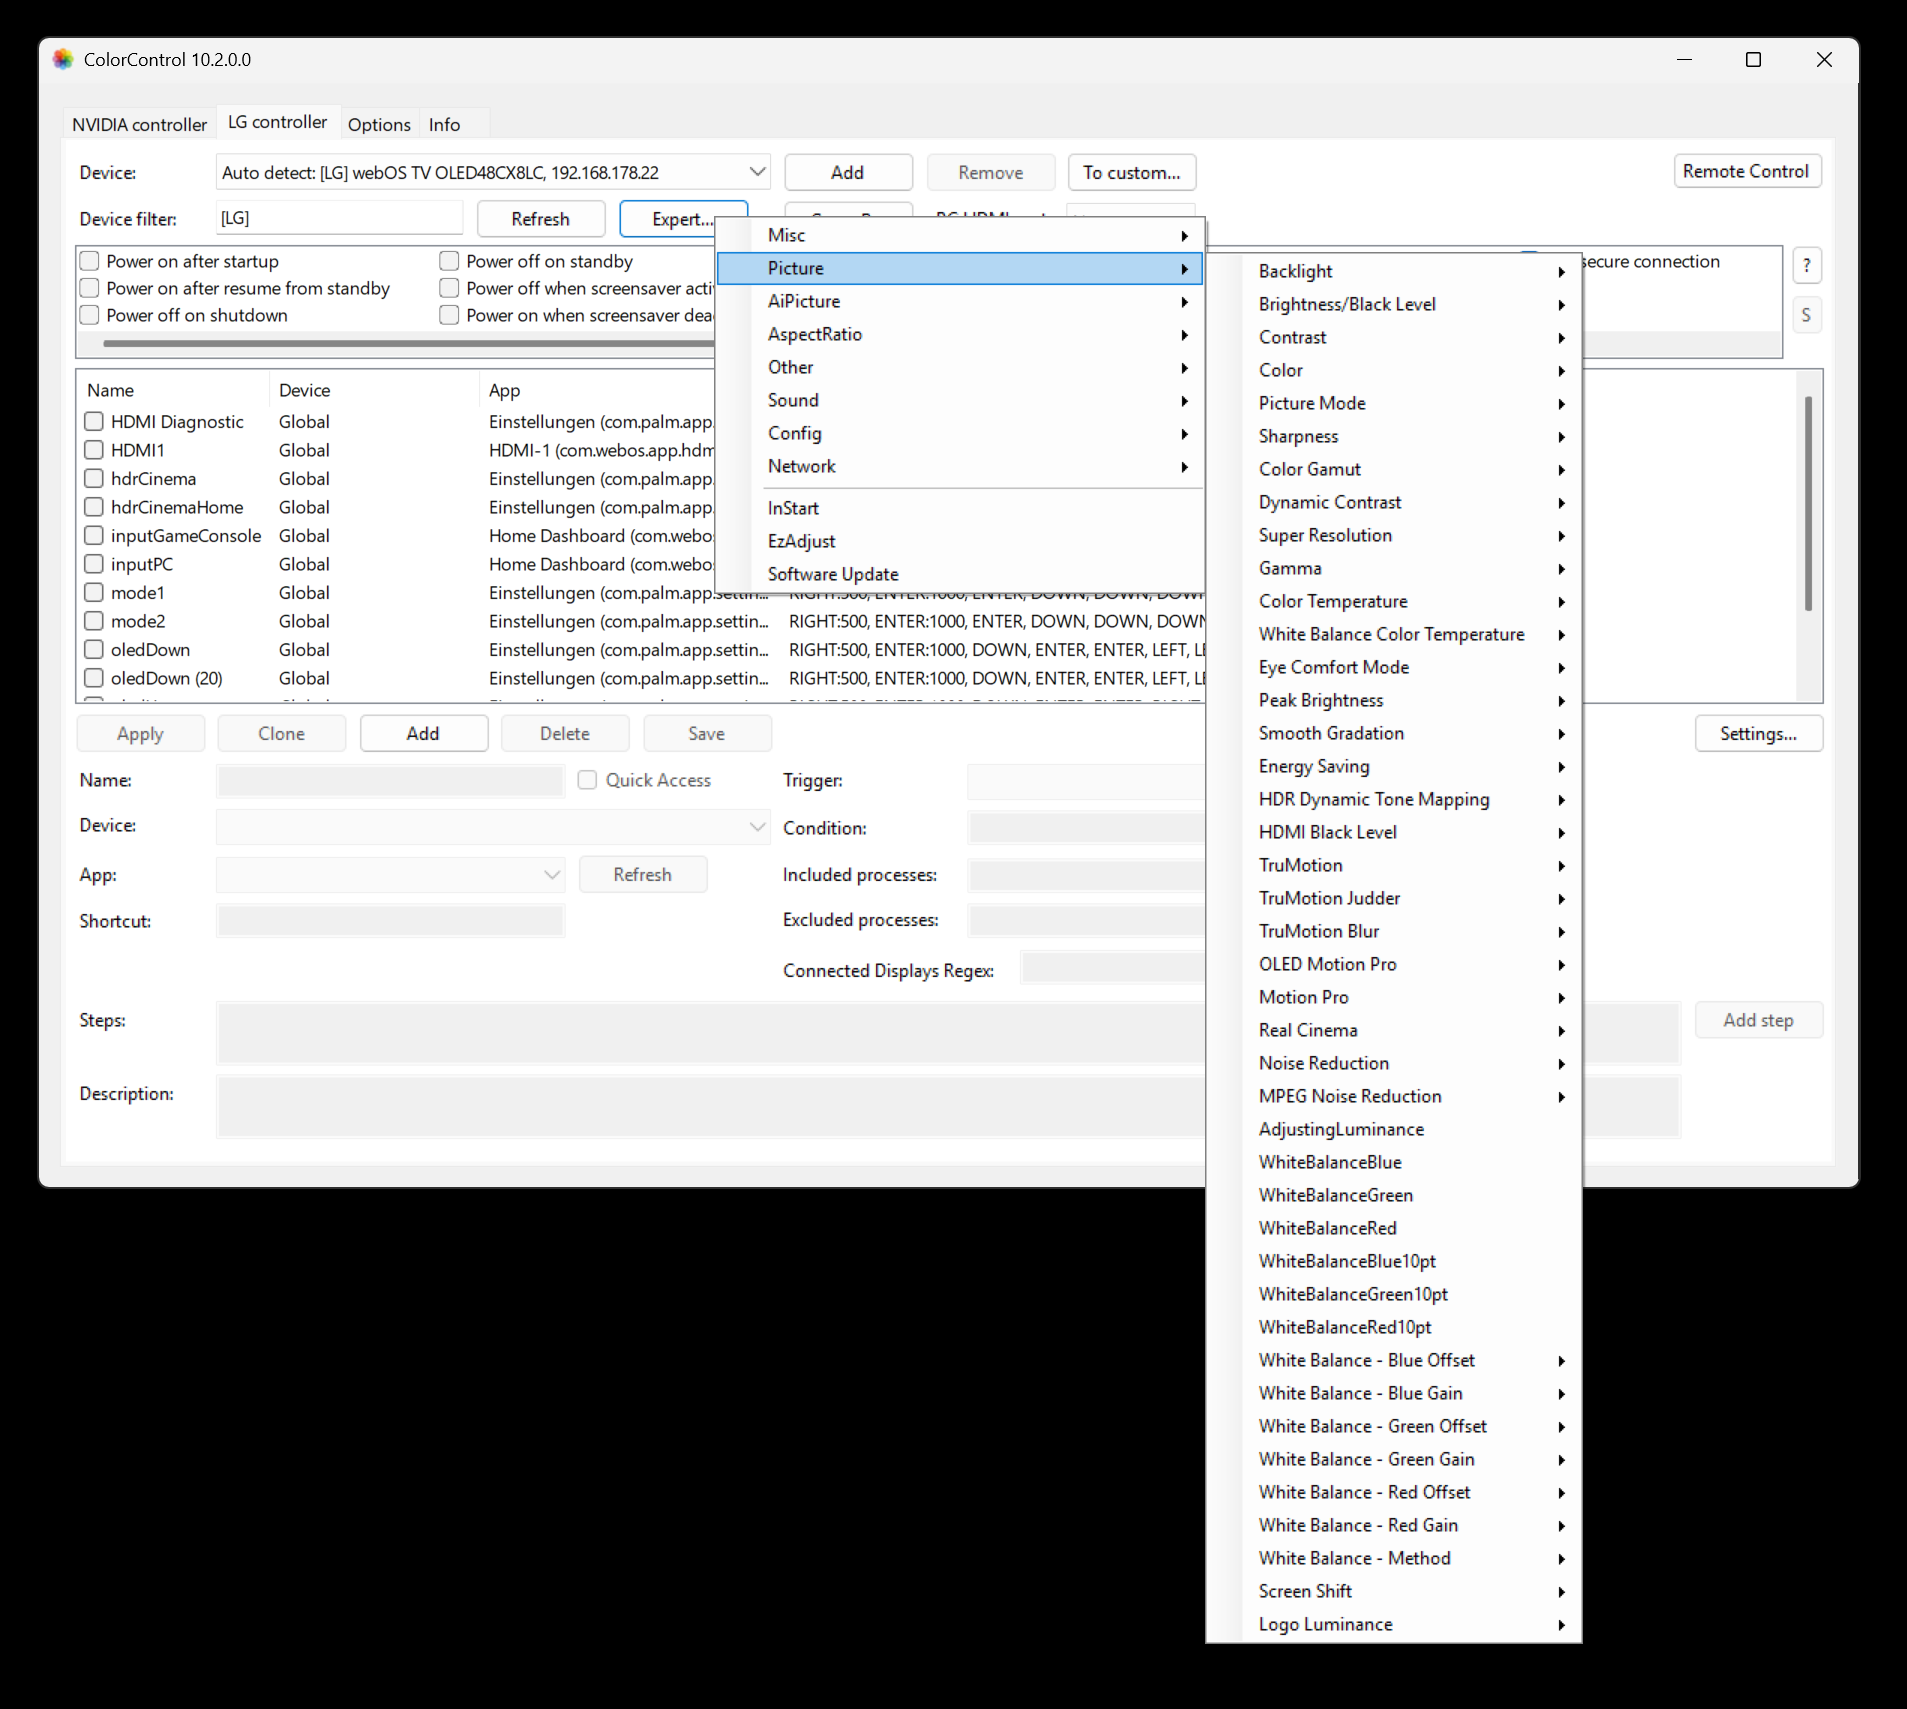Expand the Gamma submenu
This screenshot has height=1709, width=1907.
(1394, 568)
